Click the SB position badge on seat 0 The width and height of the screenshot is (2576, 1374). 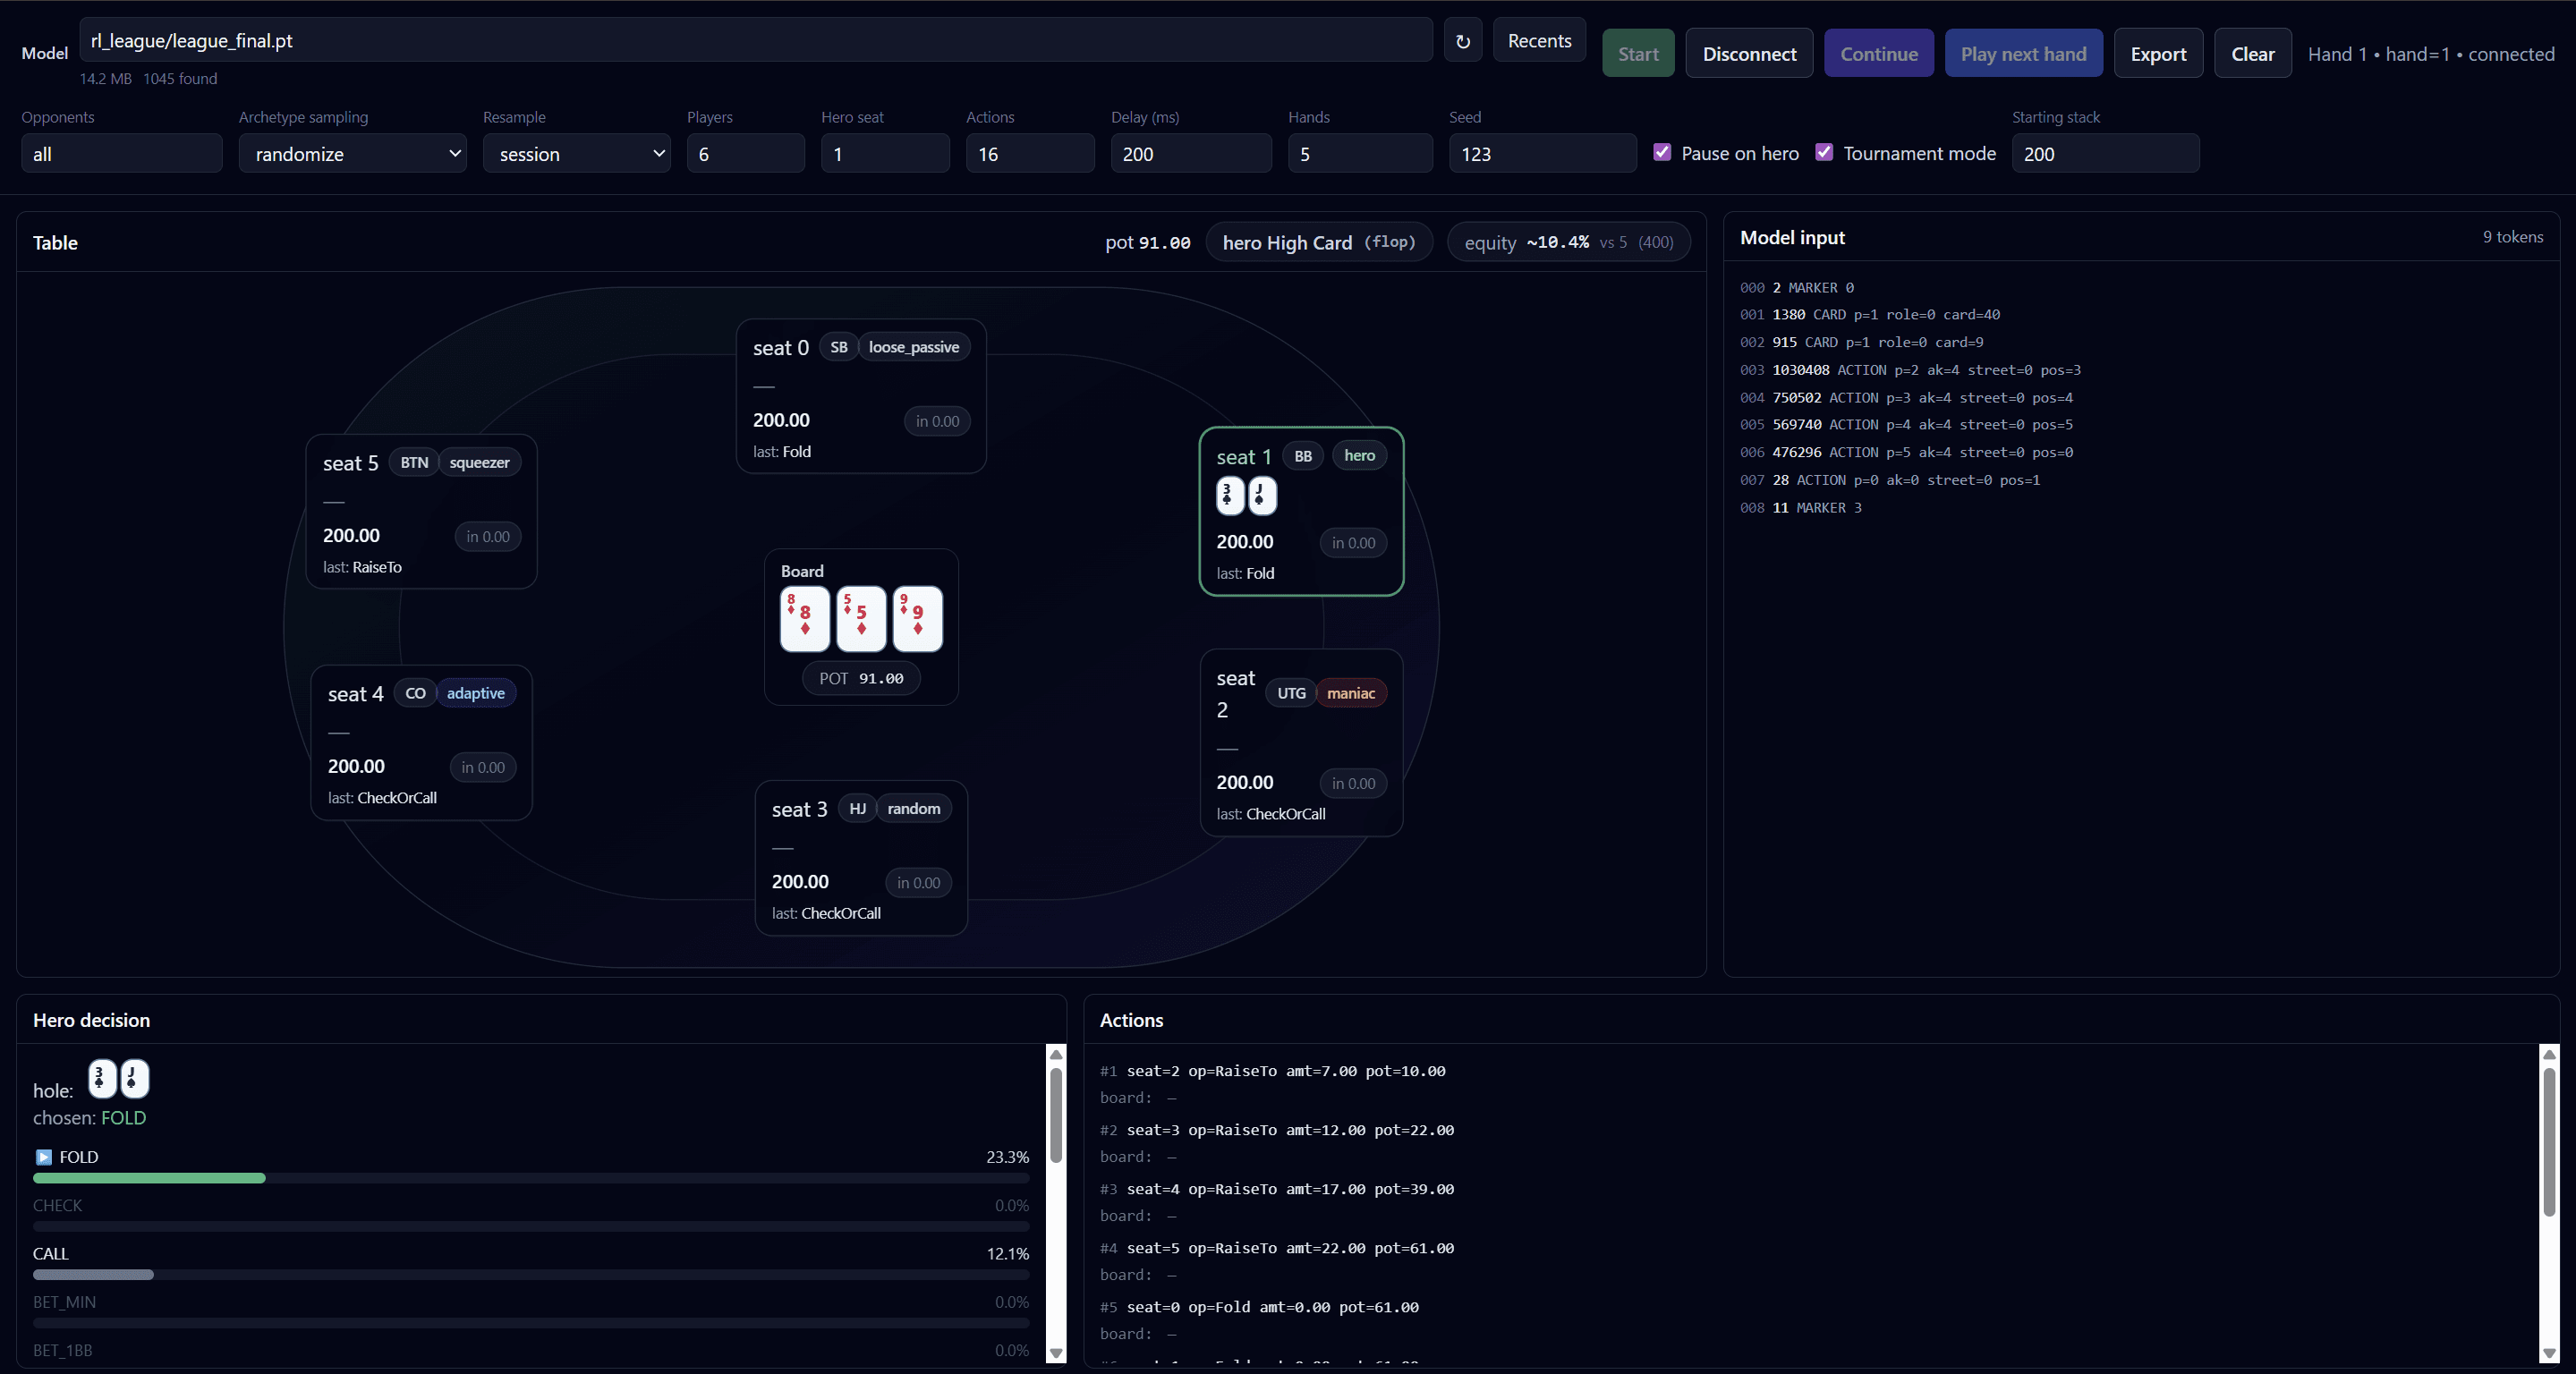coord(838,347)
